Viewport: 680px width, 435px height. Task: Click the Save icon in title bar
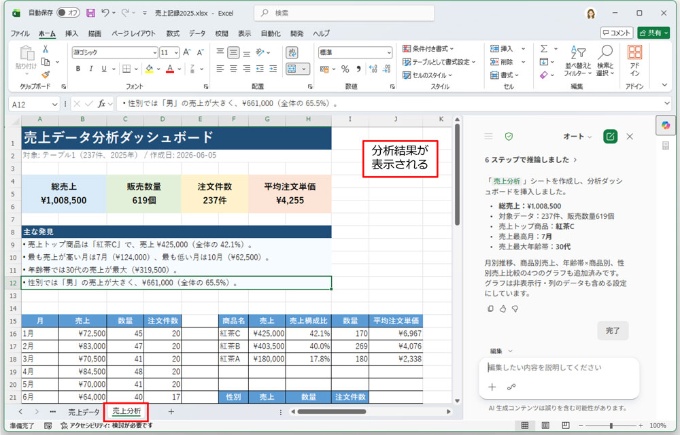90,13
